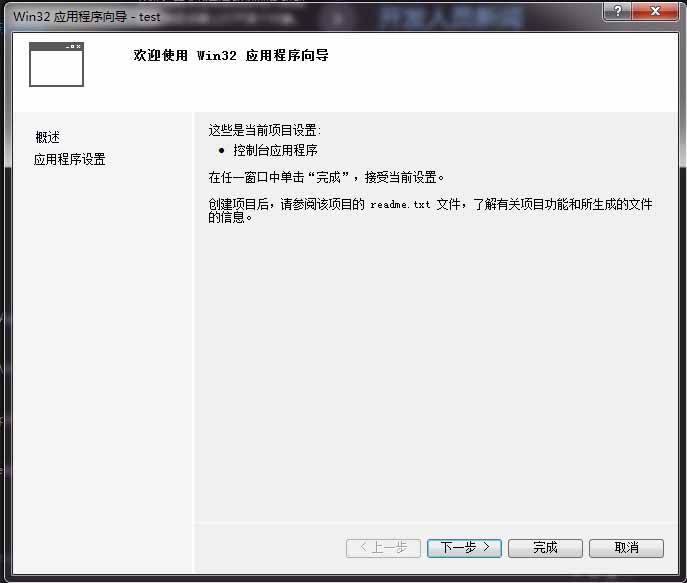Click the heading 欢迎使用 Win32 应用程序向导
687x583 pixels.
[231, 55]
